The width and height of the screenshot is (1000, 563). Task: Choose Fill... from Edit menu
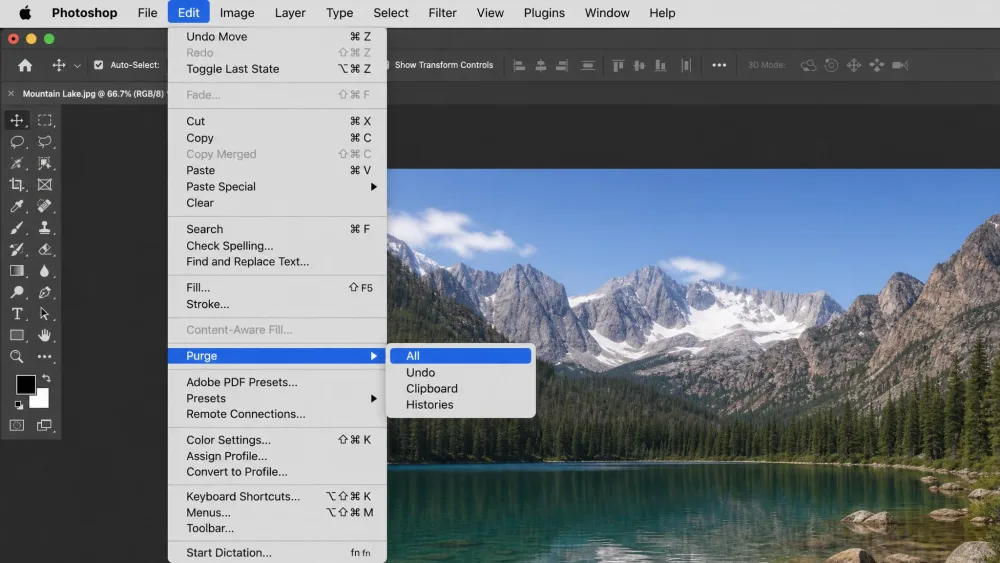[x=278, y=288]
